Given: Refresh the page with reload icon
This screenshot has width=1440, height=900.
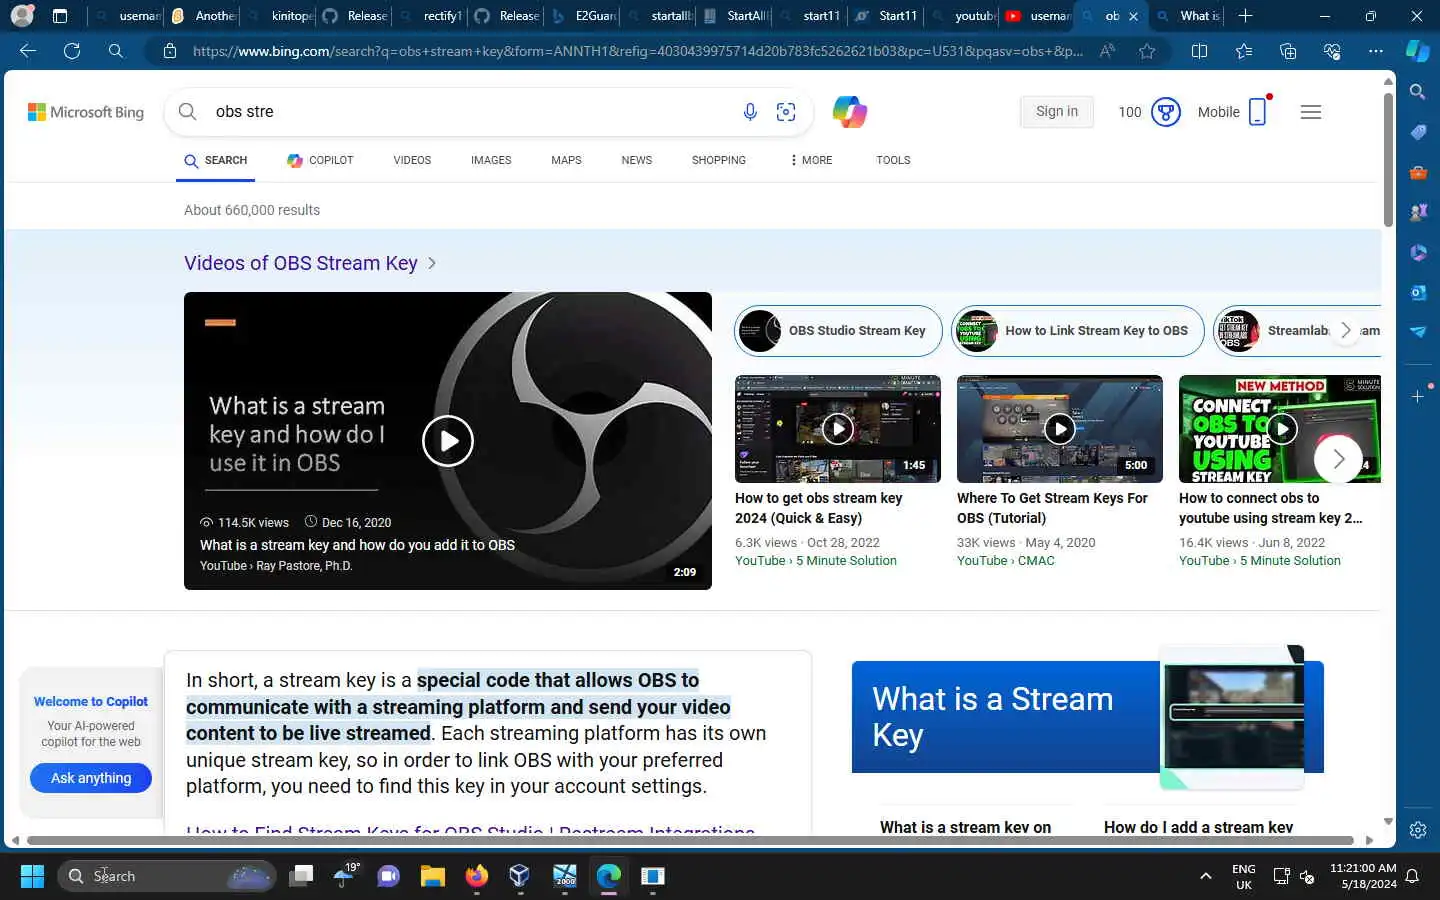Looking at the screenshot, I should 72,51.
